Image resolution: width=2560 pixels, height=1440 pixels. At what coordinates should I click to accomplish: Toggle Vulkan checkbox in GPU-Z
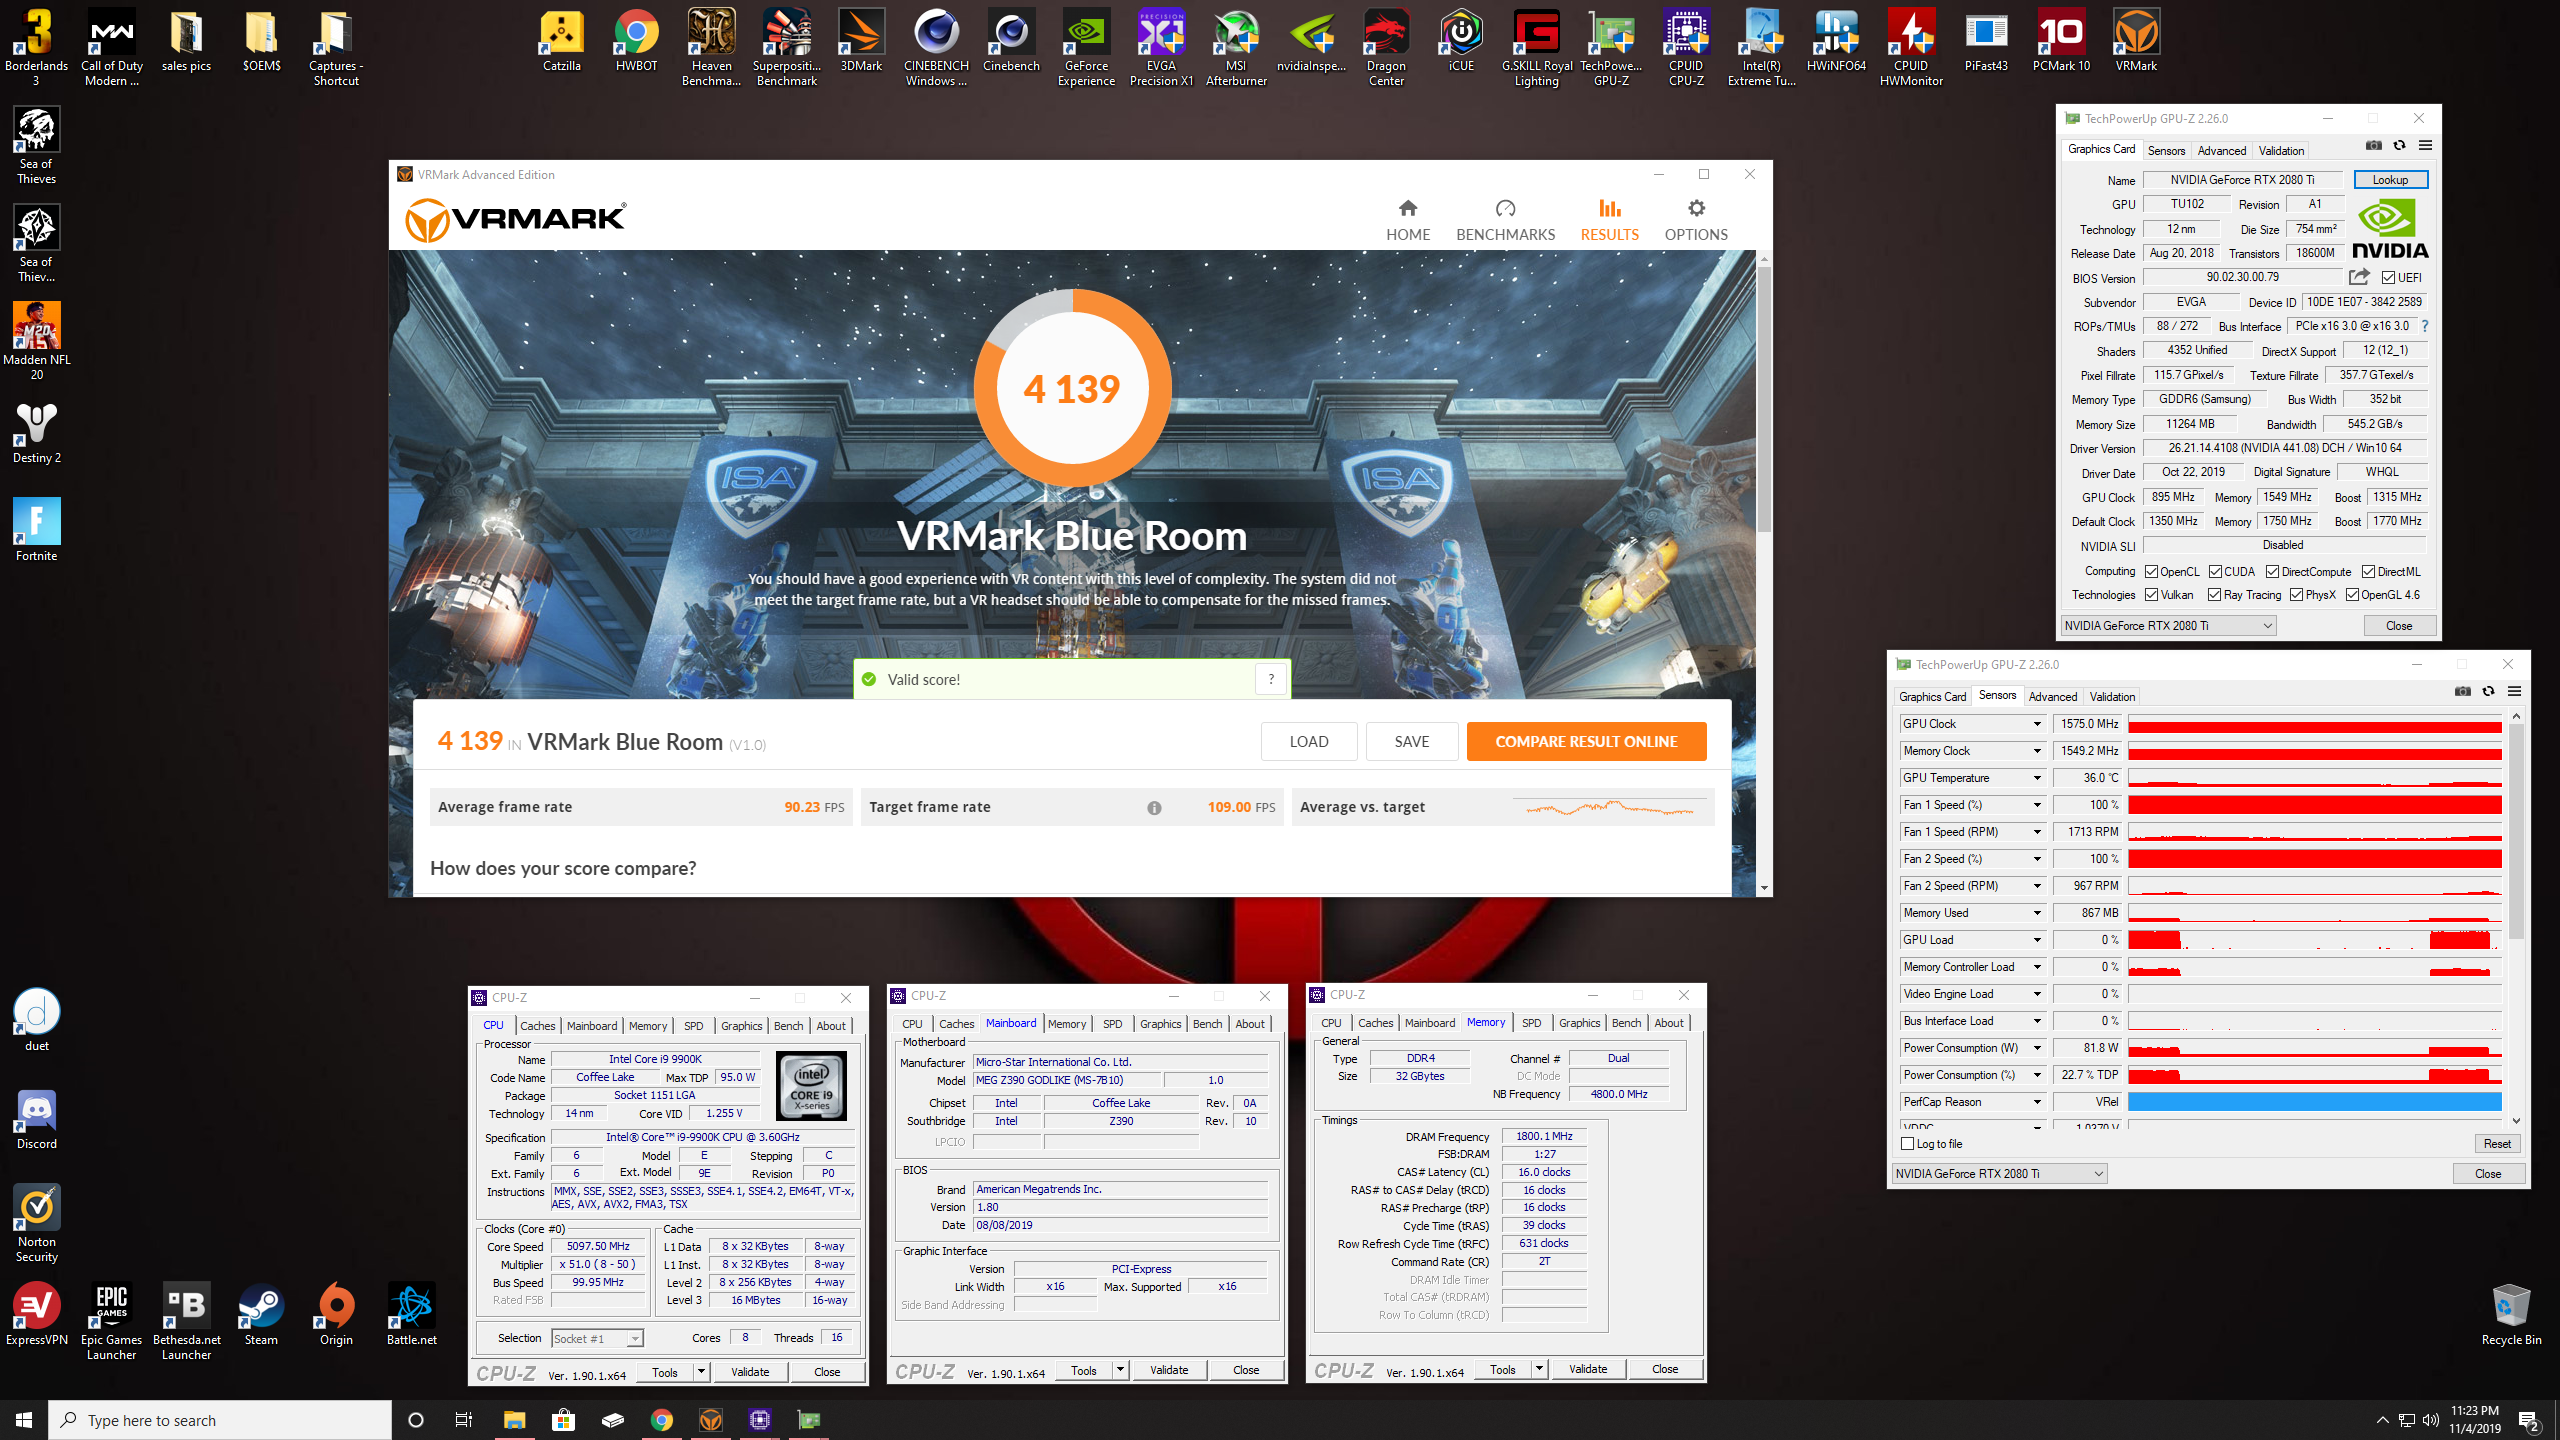pos(2151,595)
